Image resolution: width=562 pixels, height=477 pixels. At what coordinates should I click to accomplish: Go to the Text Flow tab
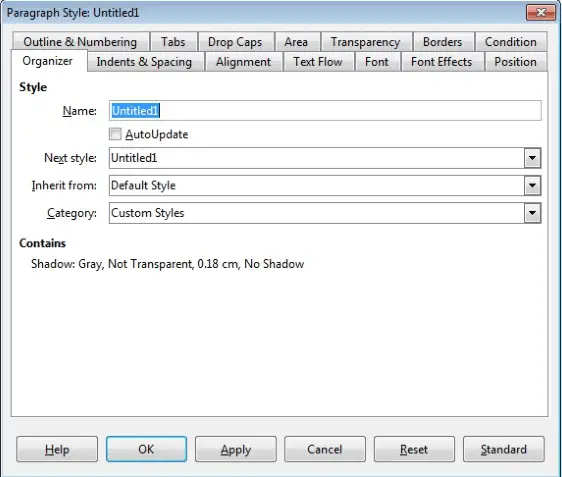click(318, 62)
